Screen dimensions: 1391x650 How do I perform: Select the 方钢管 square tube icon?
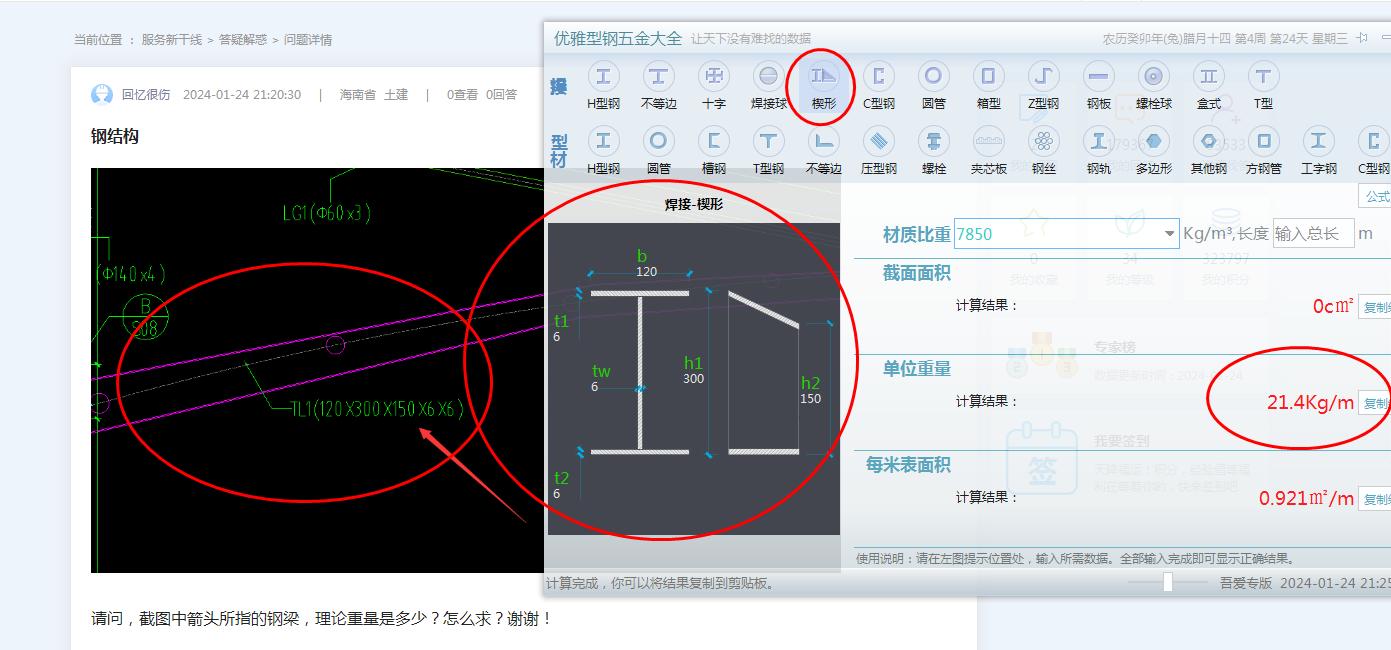click(x=1263, y=150)
